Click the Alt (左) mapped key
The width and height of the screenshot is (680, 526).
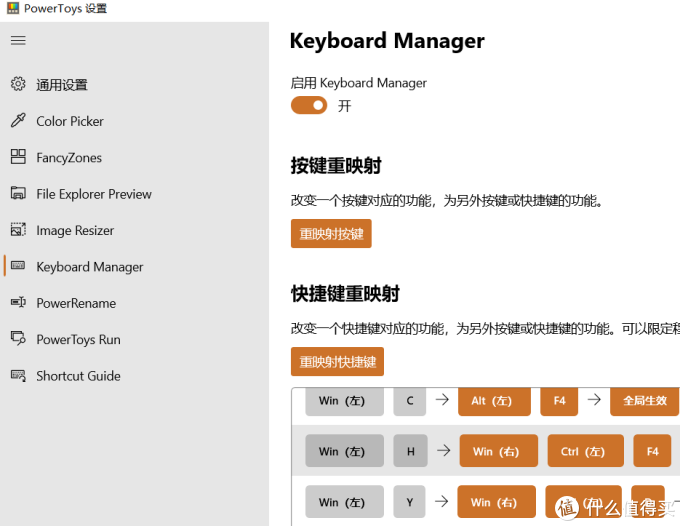pos(494,401)
